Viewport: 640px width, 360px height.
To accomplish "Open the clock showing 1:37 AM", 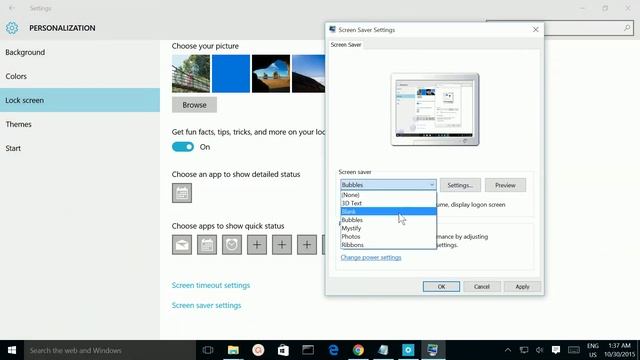I will click(619, 350).
